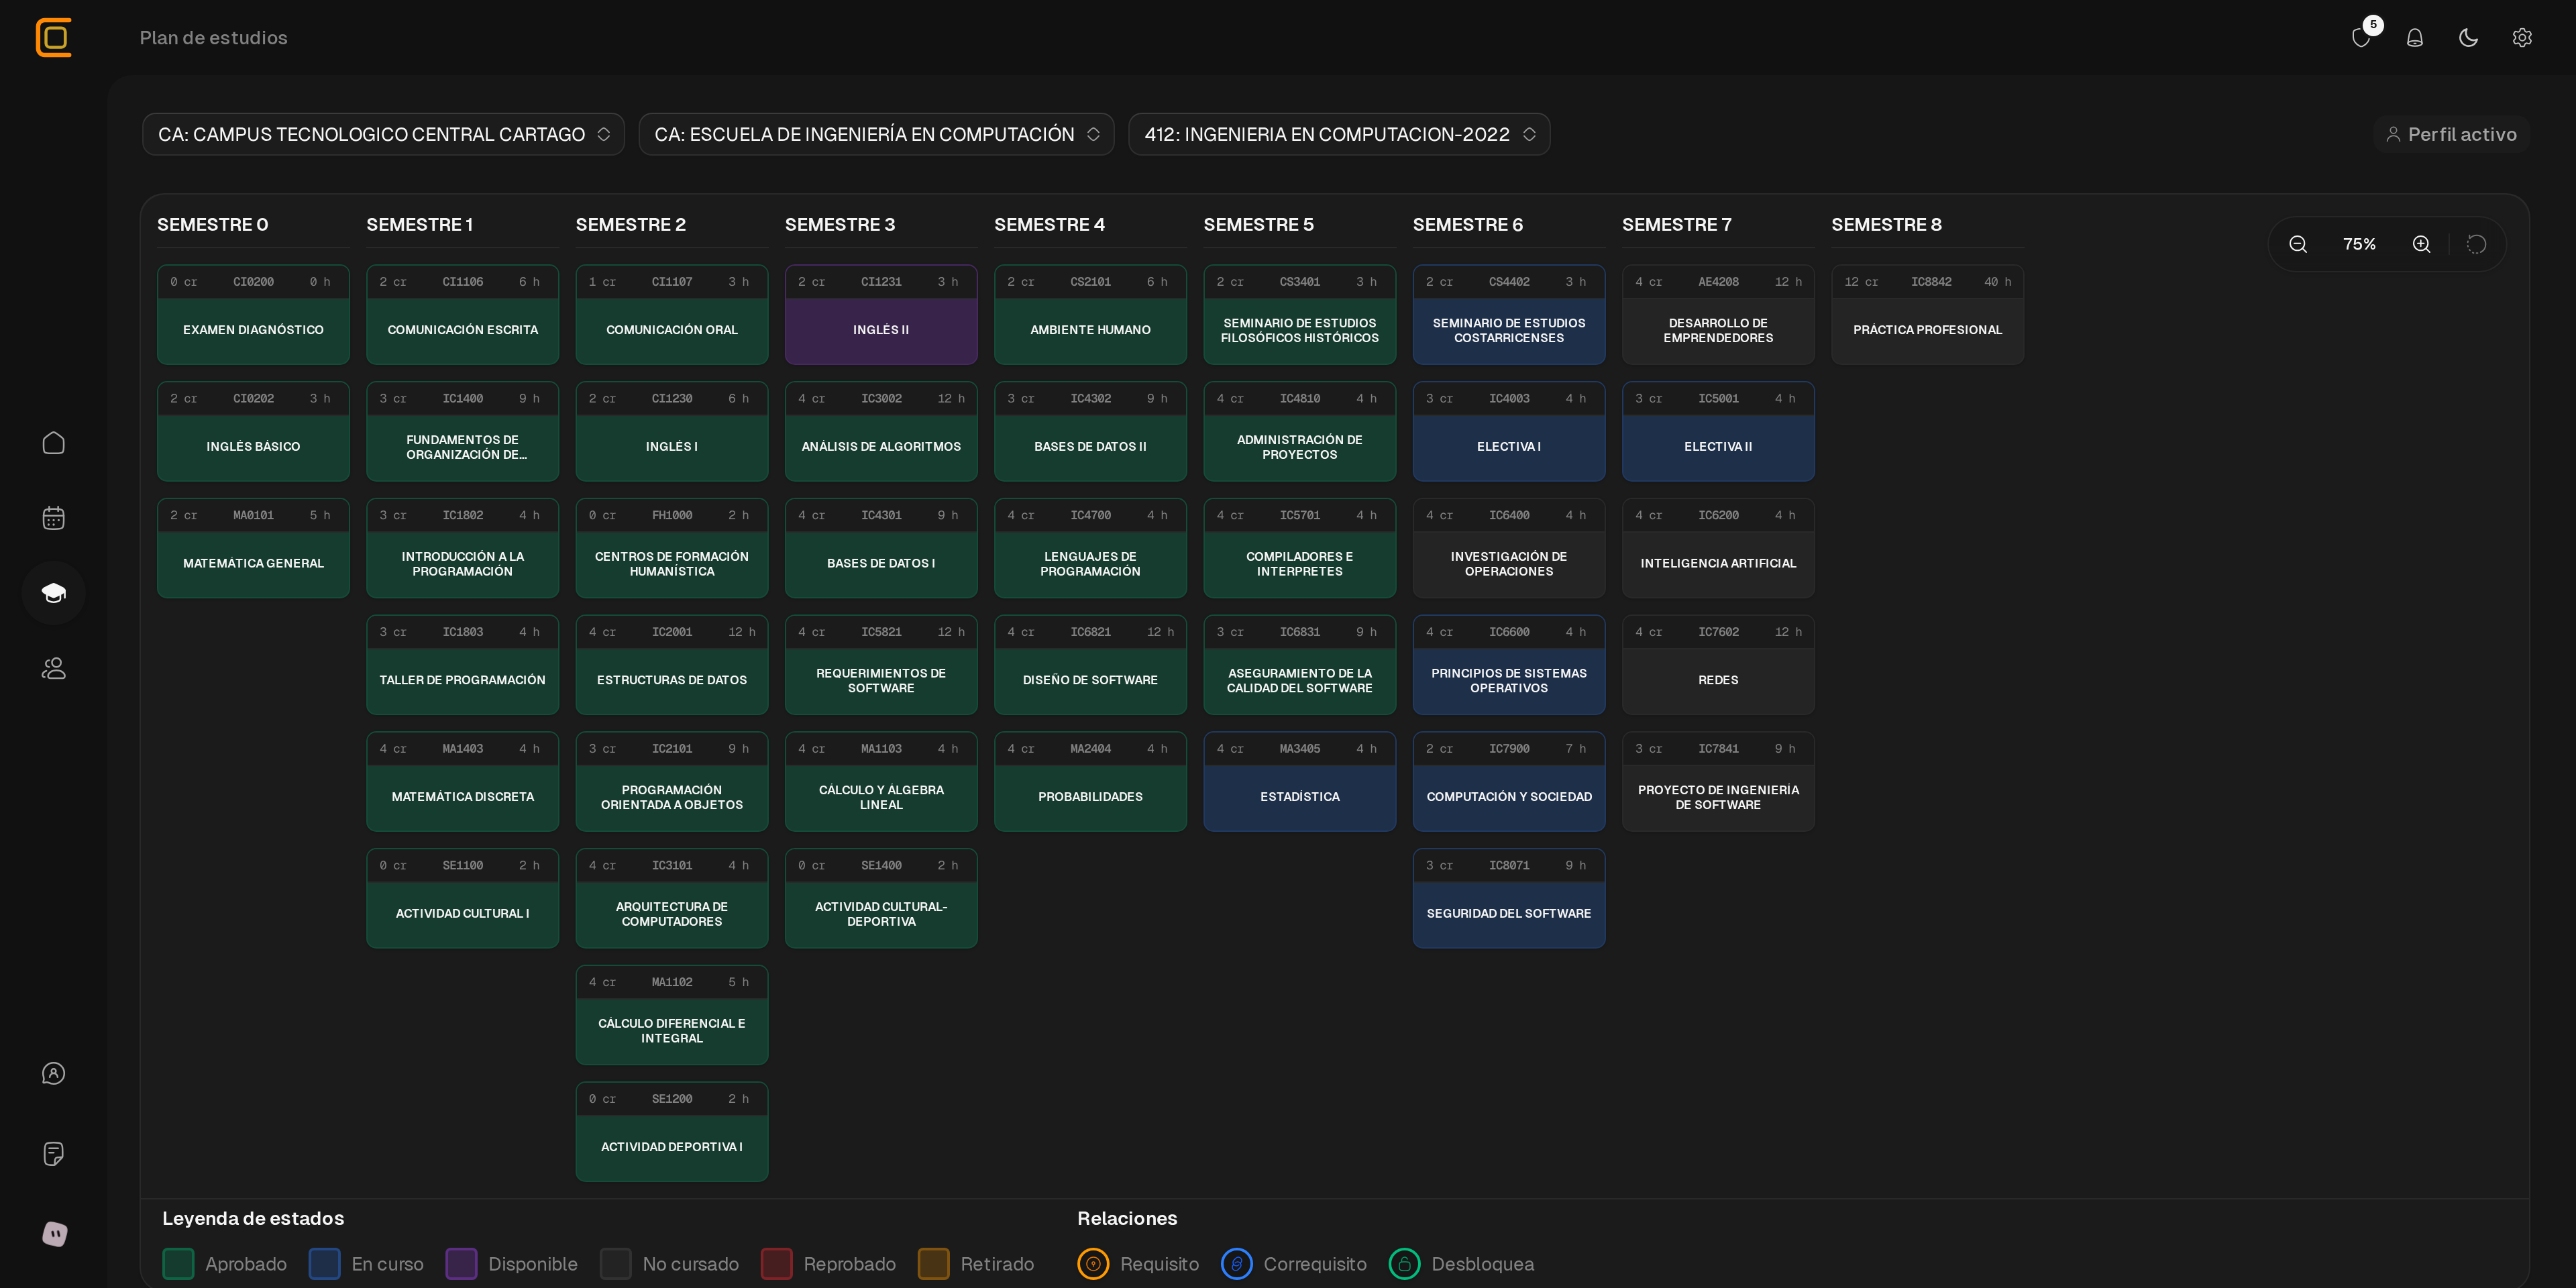Open the home icon in sidebar

[x=54, y=443]
